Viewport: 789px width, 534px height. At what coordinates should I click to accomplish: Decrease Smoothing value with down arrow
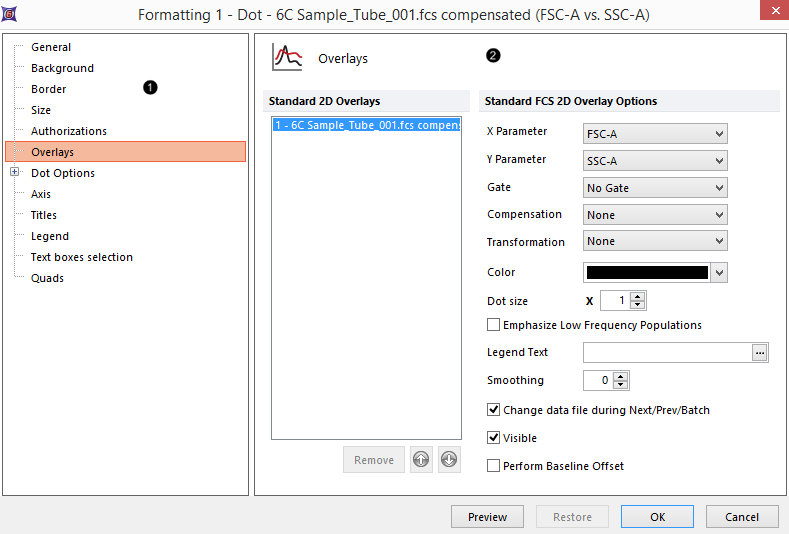(x=623, y=385)
